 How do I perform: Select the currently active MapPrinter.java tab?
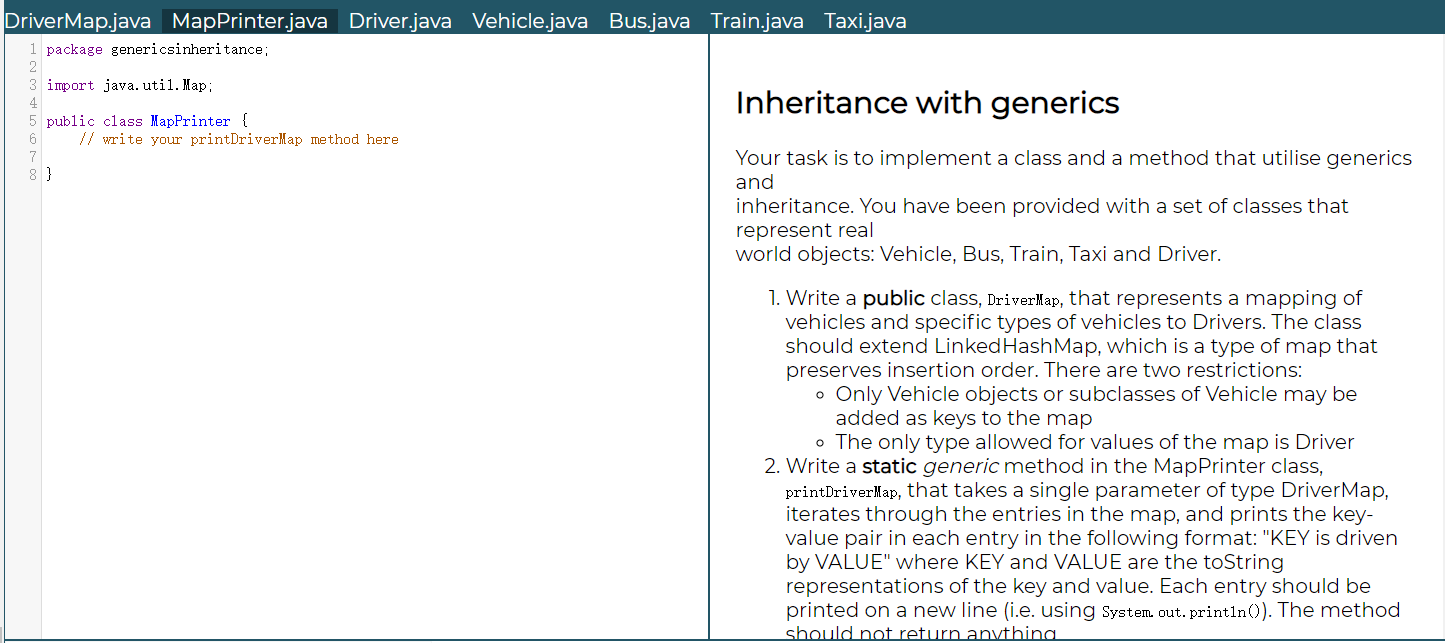coord(248,18)
